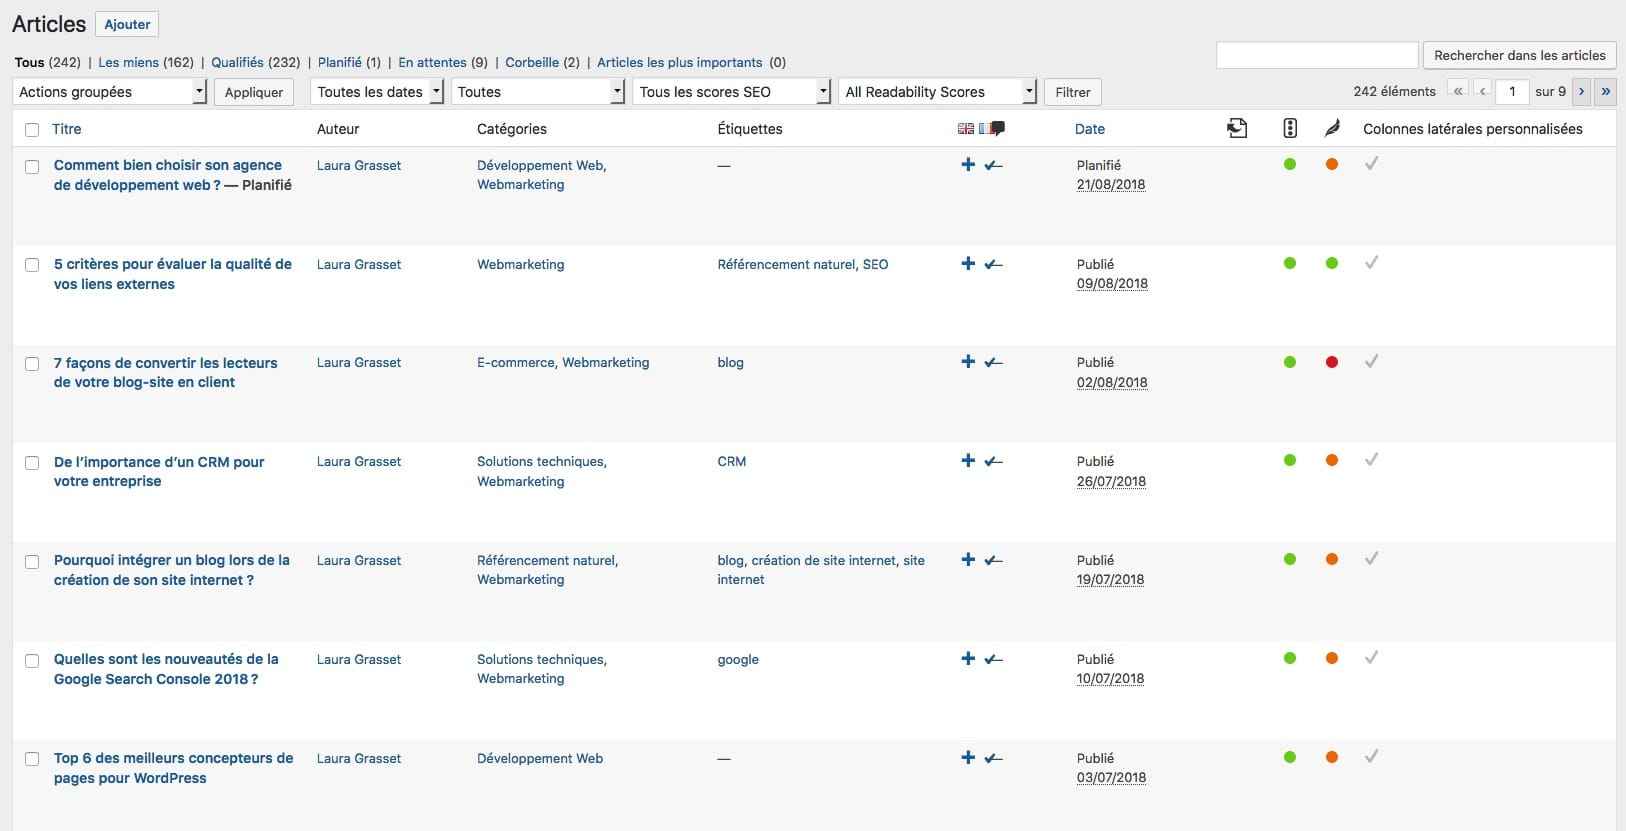Check the box for 'De l'importance d'un CRM'
This screenshot has height=831, width=1626.
pos(32,463)
